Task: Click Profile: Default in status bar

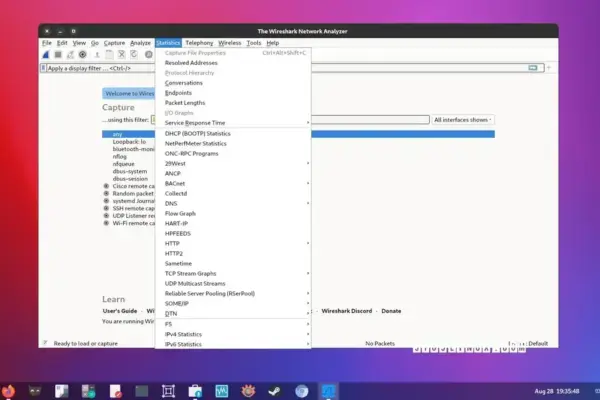Action: [x=528, y=343]
